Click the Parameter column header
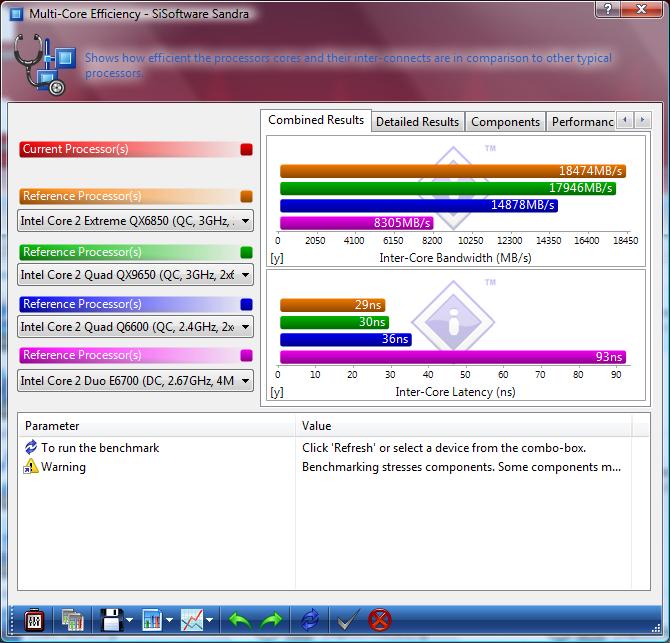The image size is (670, 643). pyautogui.click(x=156, y=426)
